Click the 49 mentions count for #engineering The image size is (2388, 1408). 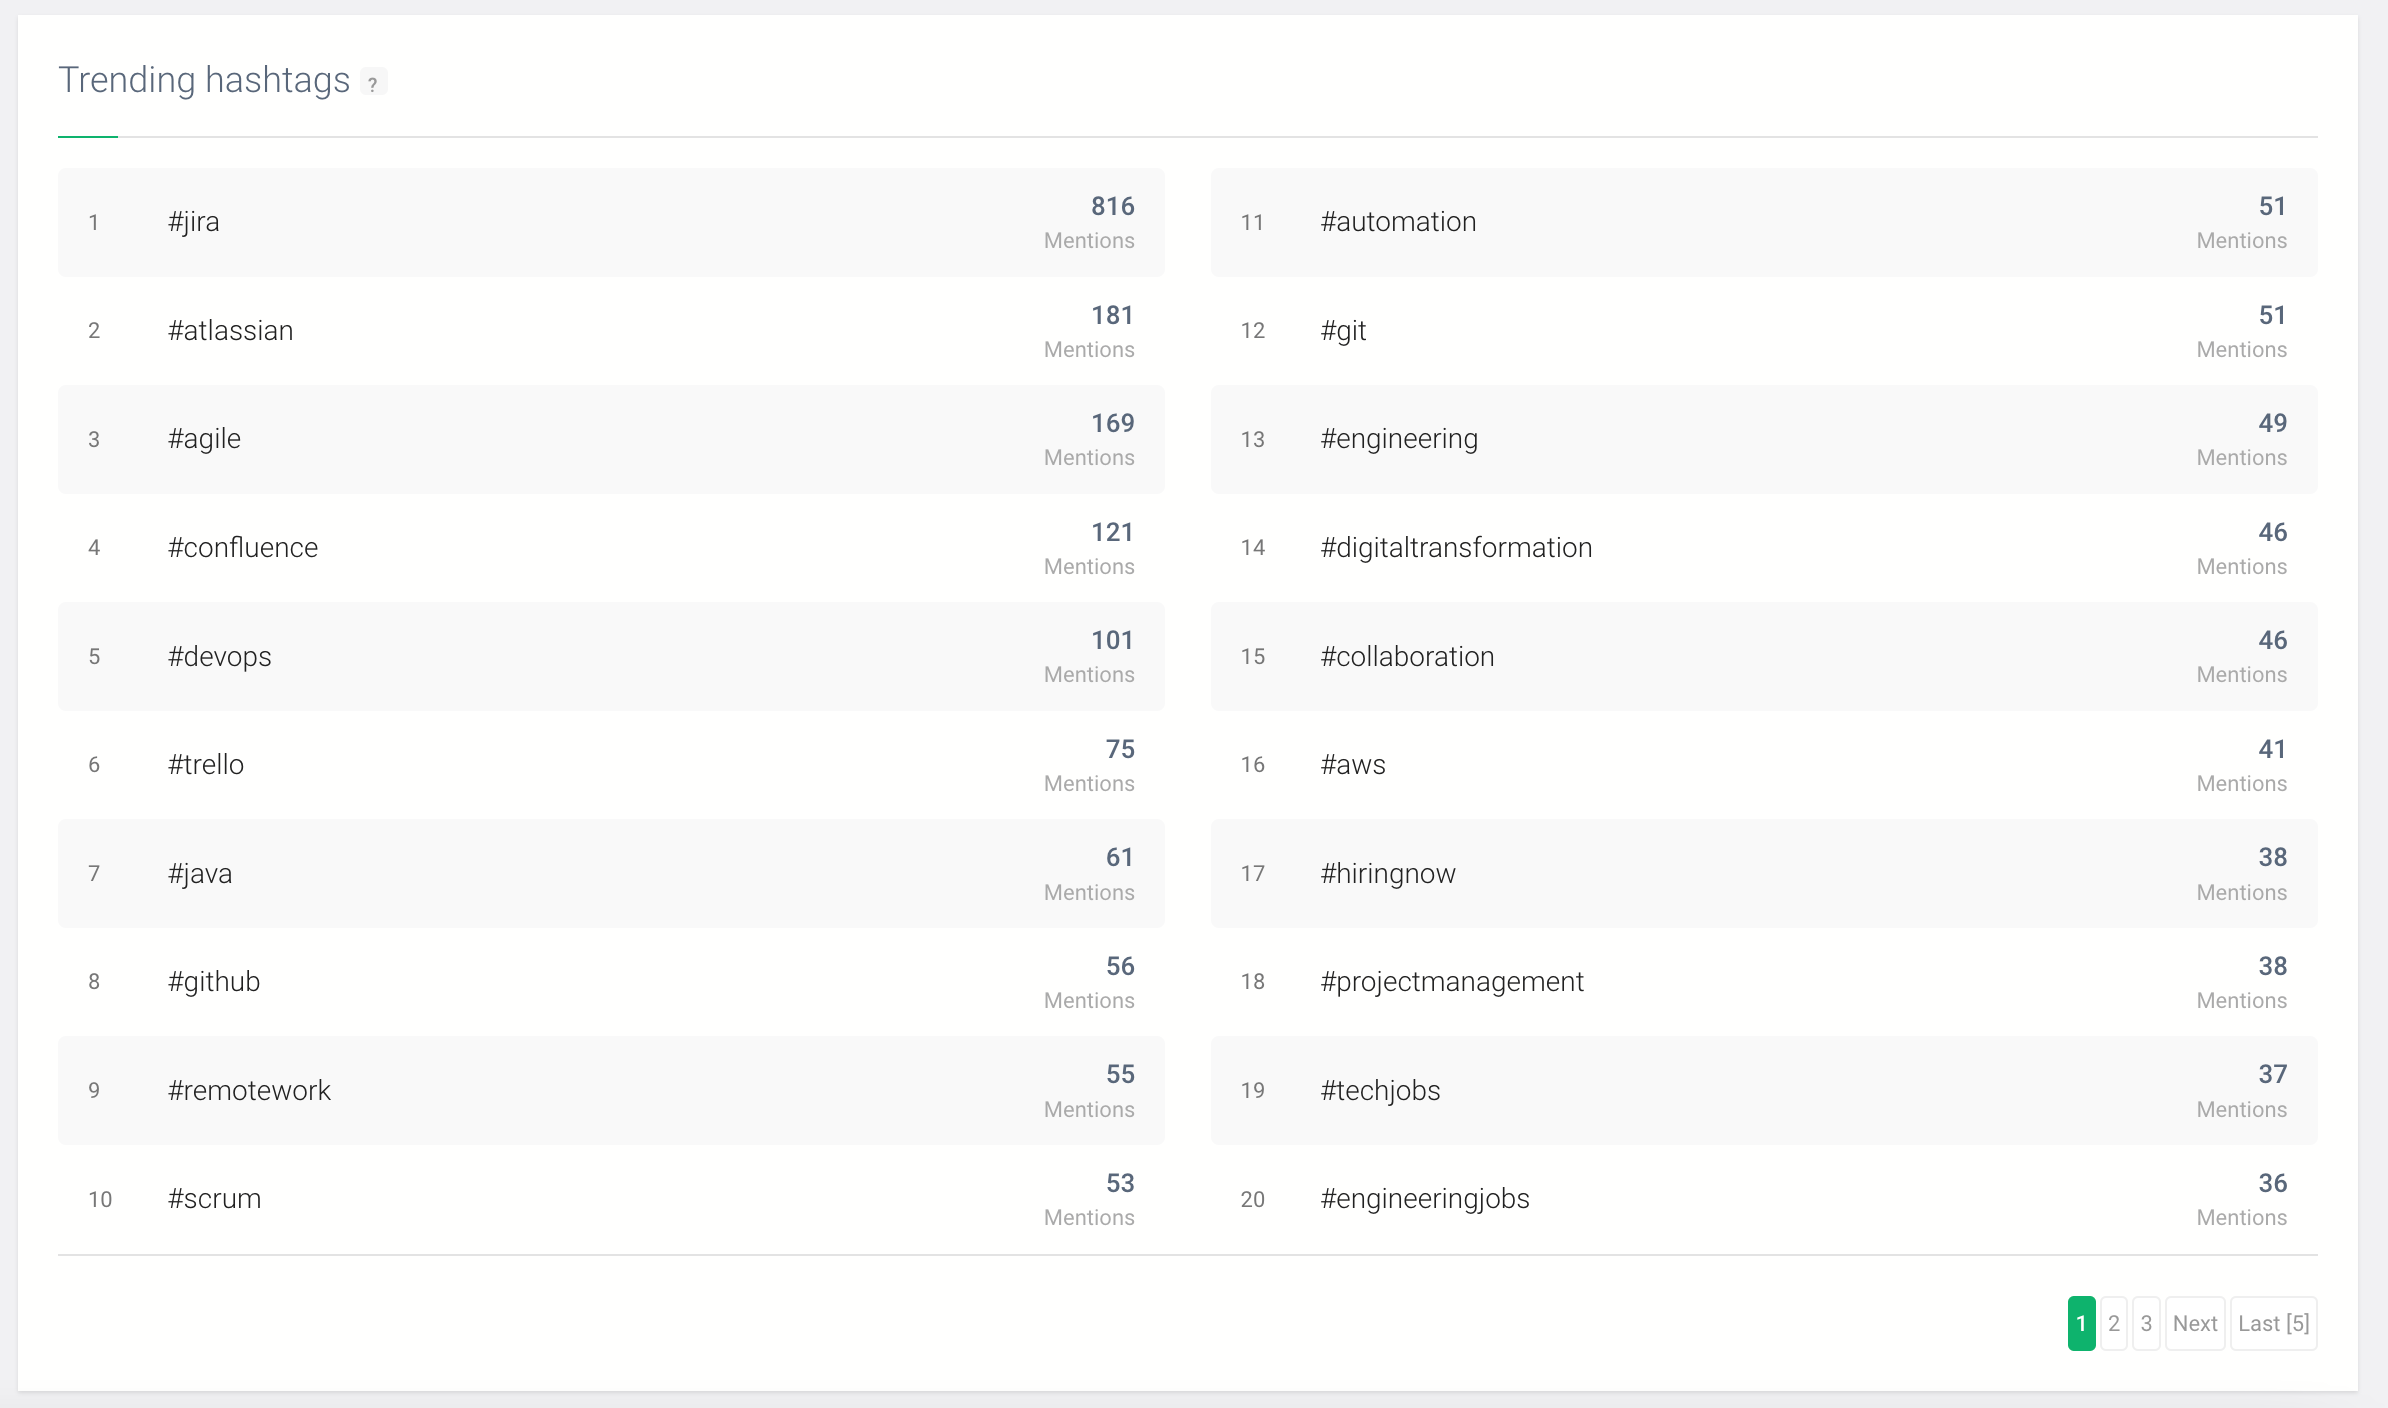(2272, 423)
